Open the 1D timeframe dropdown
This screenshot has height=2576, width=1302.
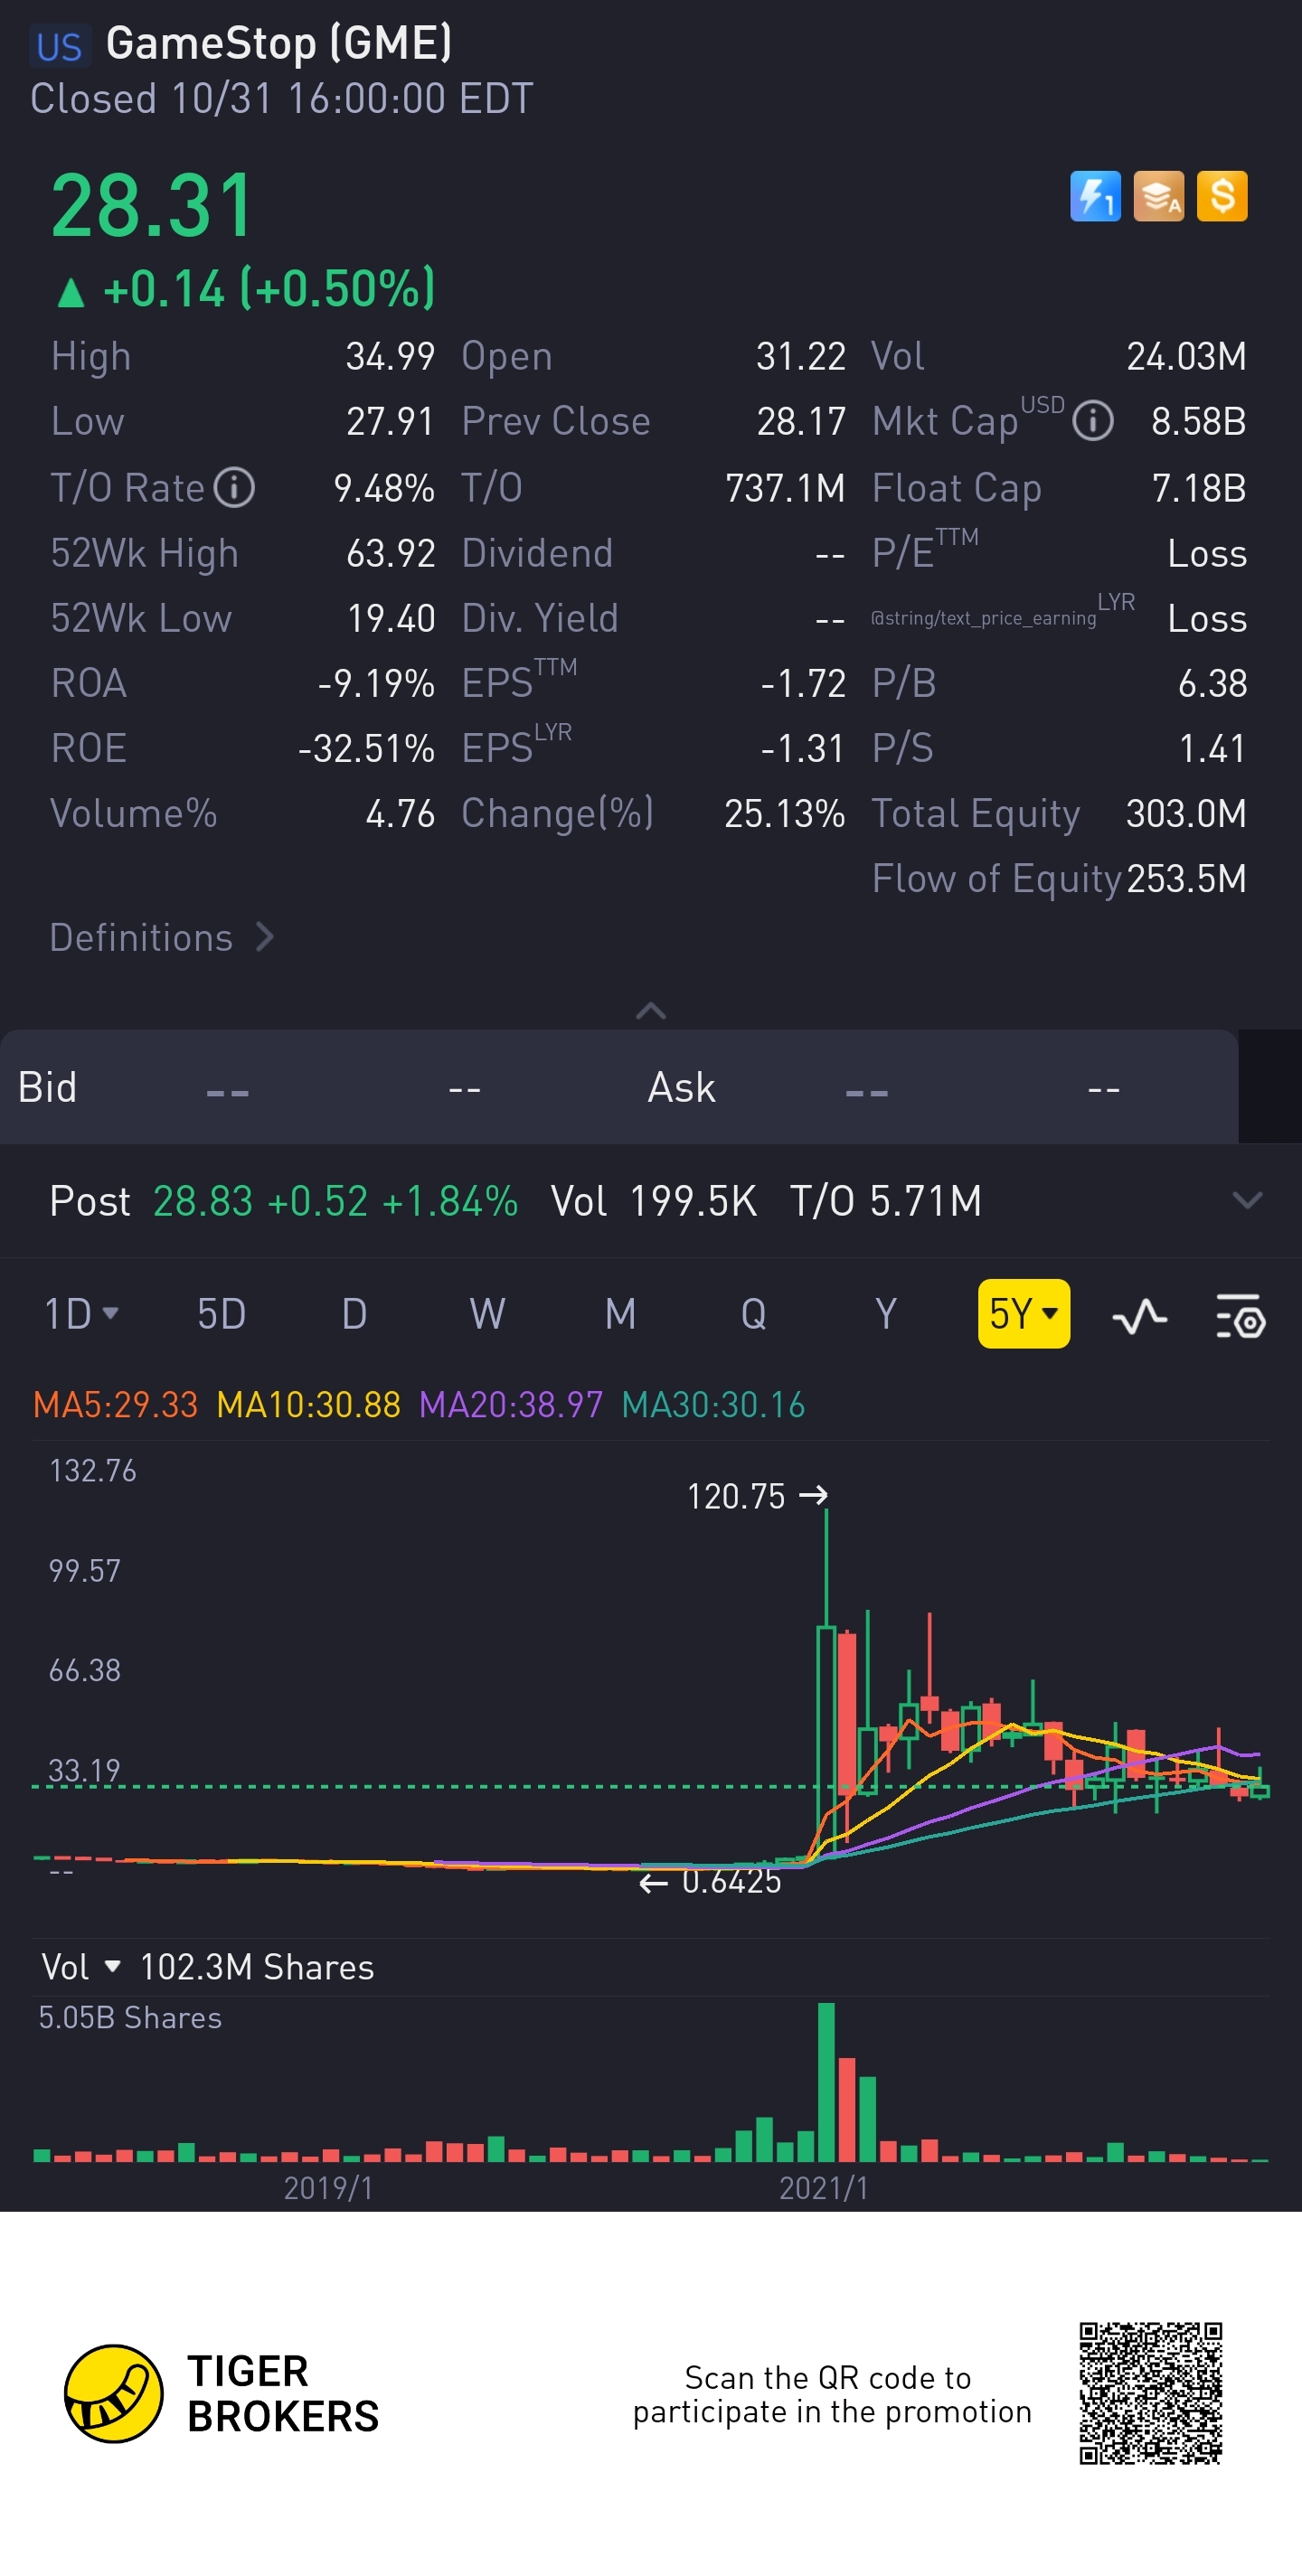tap(81, 1314)
